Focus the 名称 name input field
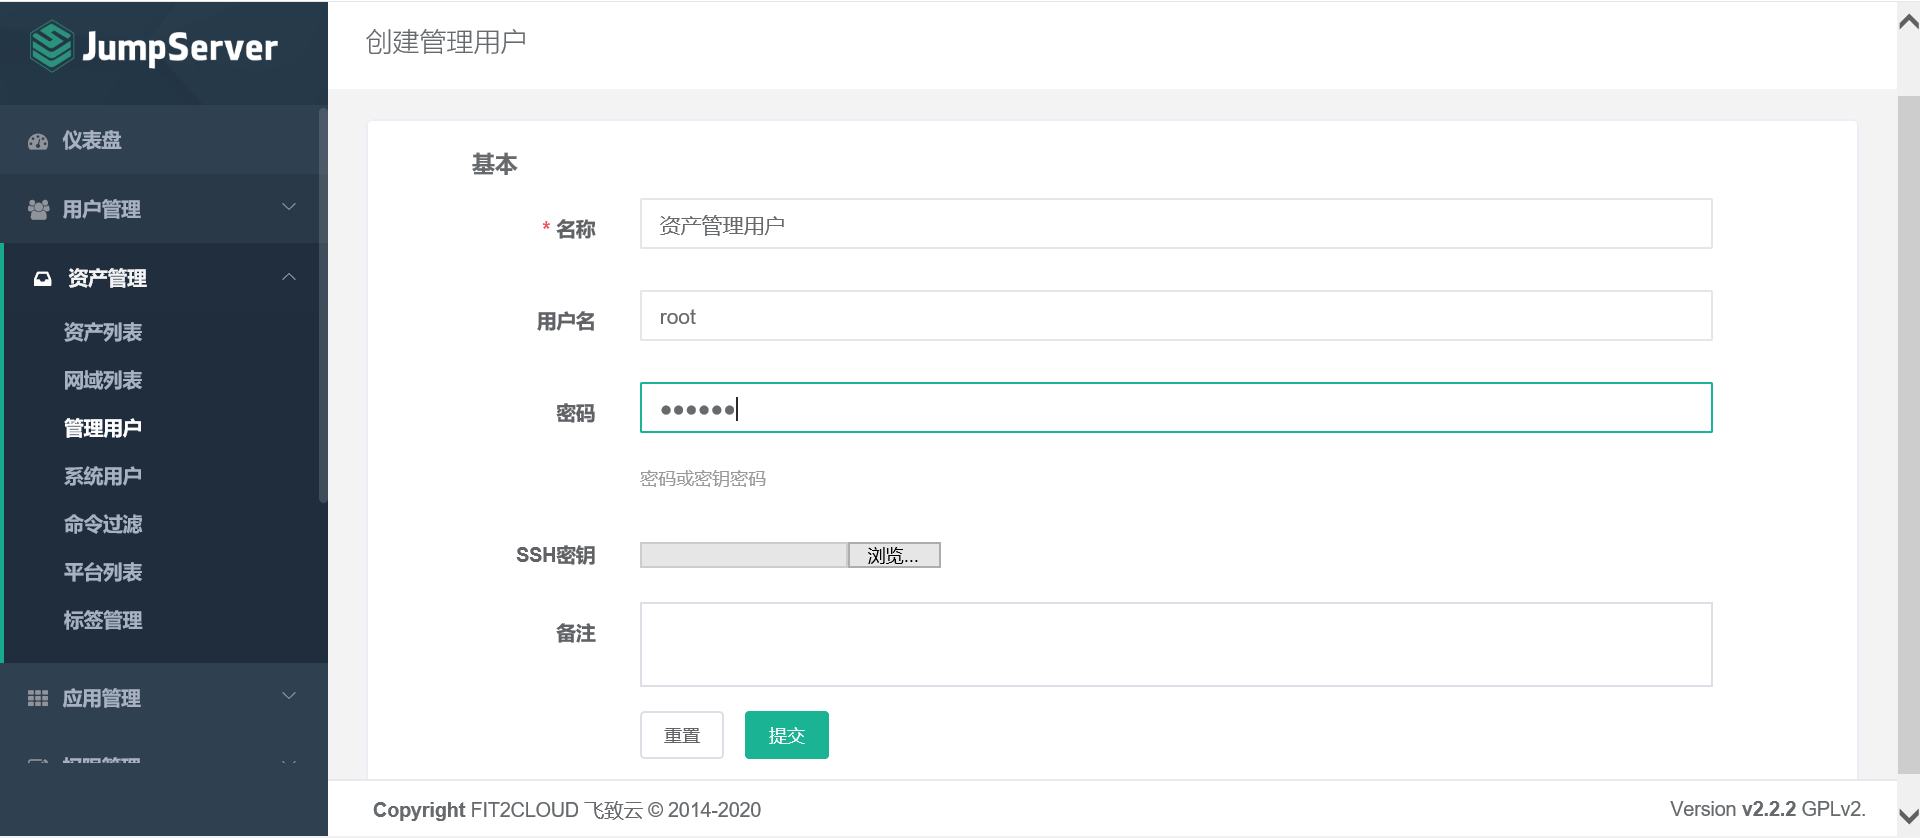This screenshot has width=1920, height=838. pos(1175,224)
